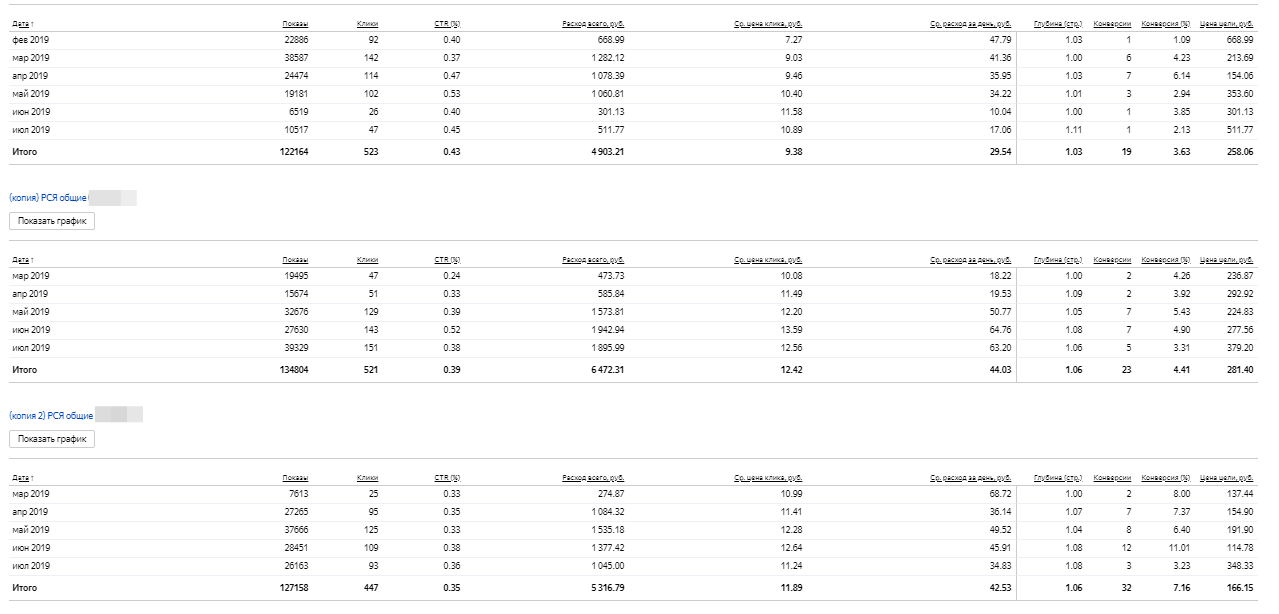This screenshot has width=1279, height=614.
Task: Sort by "Дата" in the (копия 2) РСЯ общие table
Action: (21, 478)
